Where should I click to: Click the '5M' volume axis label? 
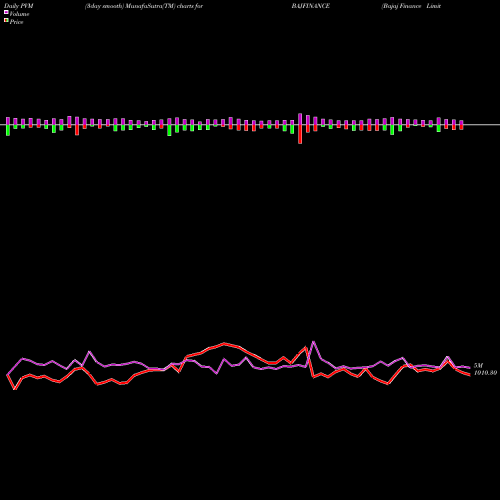(478, 366)
